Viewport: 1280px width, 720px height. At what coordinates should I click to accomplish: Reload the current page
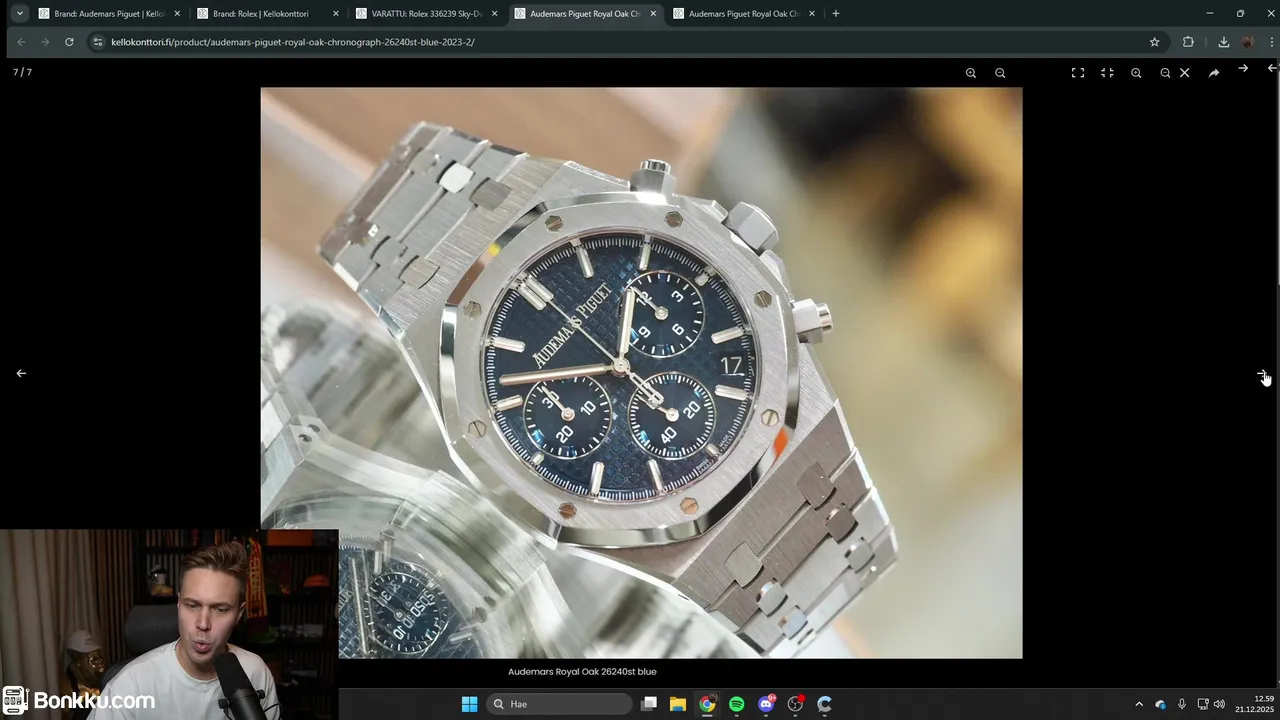coord(69,42)
